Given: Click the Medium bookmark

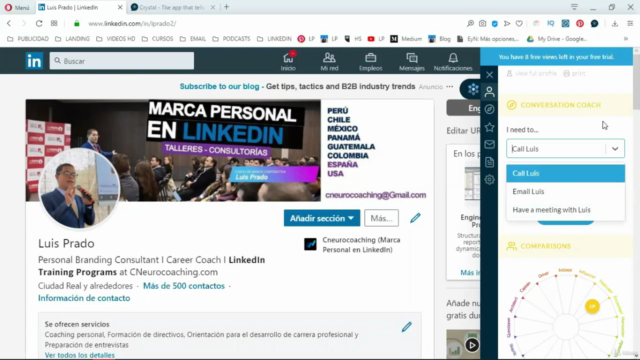Looking at the screenshot, I should click(x=406, y=39).
